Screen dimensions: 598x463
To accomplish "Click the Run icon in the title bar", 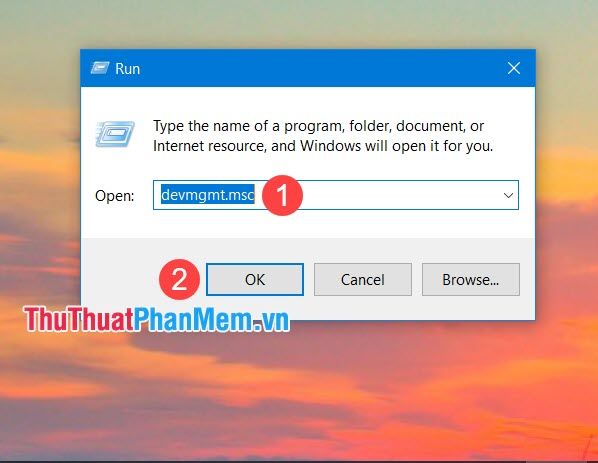I will pyautogui.click(x=100, y=68).
